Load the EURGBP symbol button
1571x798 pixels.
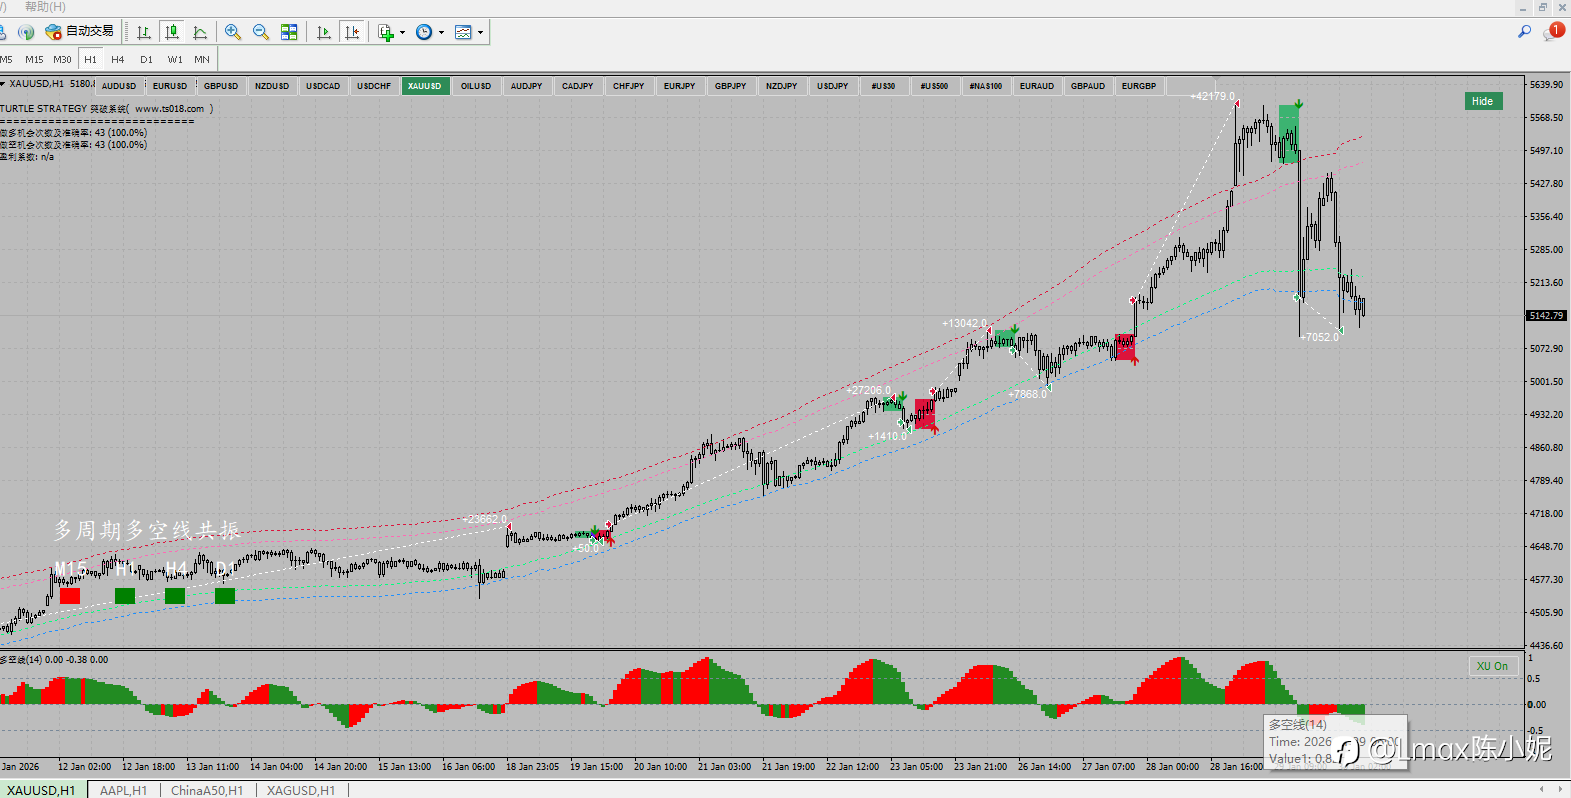(1139, 86)
